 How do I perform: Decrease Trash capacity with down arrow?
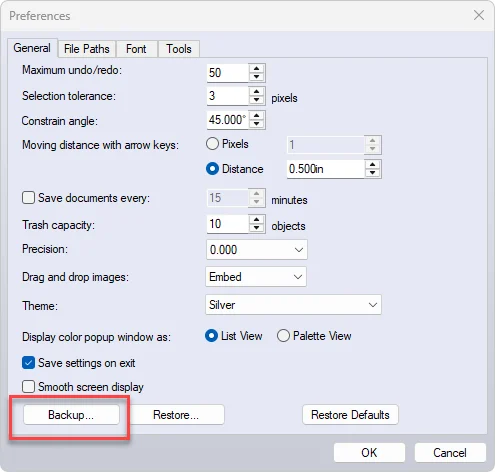tap(256, 228)
